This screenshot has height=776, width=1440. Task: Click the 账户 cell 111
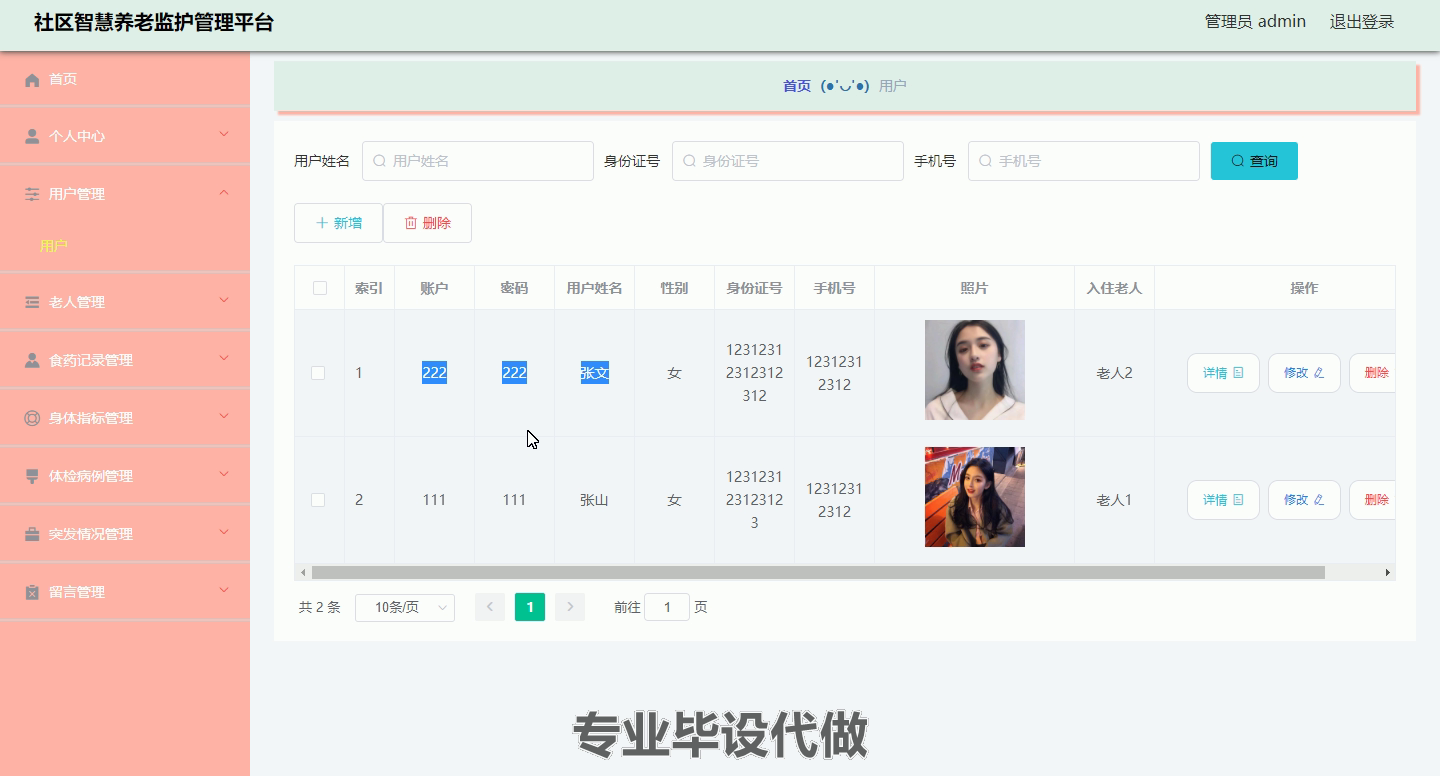(x=434, y=500)
